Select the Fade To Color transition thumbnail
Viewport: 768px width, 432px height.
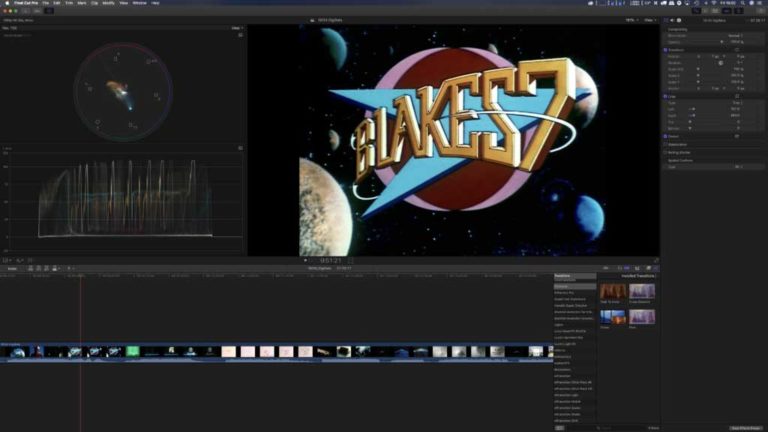pyautogui.click(x=613, y=291)
